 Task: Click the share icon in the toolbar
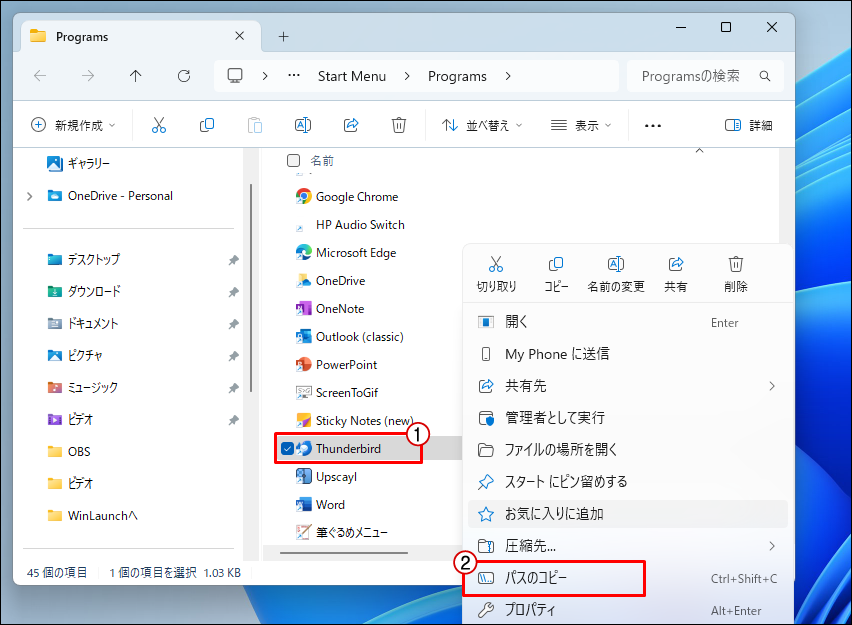[351, 125]
